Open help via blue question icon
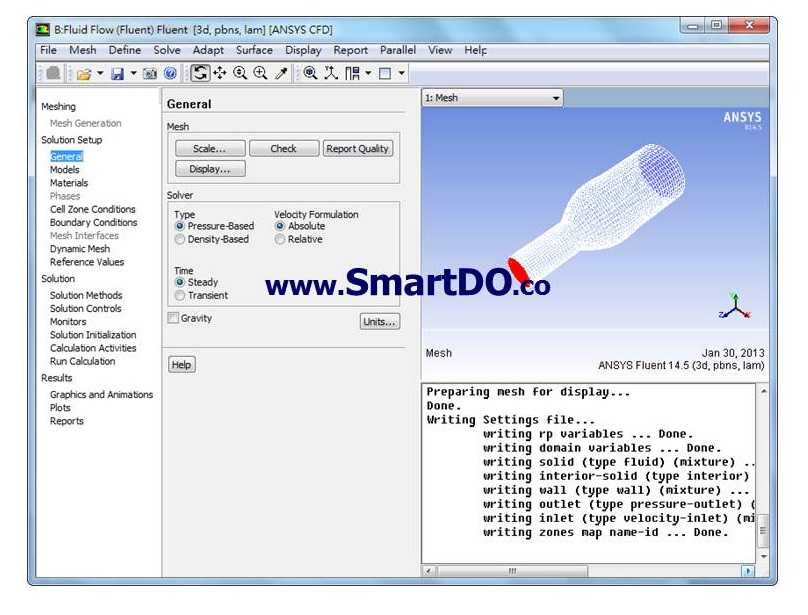The image size is (808, 615). tap(170, 74)
